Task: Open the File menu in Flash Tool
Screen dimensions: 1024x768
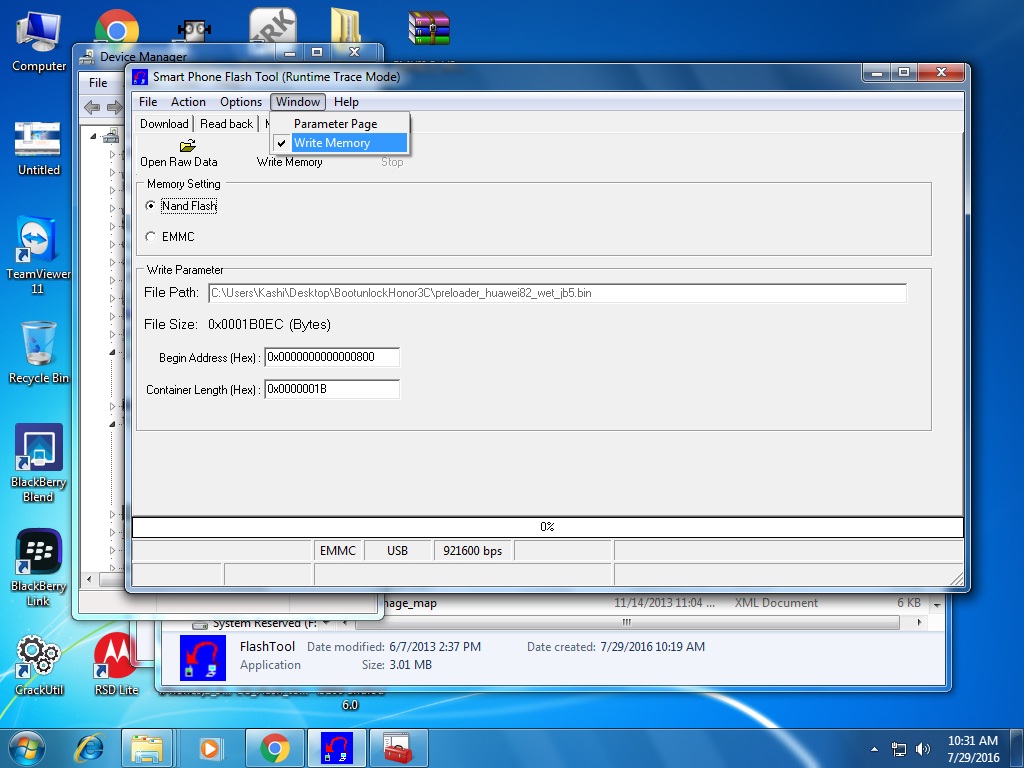Action: point(148,102)
